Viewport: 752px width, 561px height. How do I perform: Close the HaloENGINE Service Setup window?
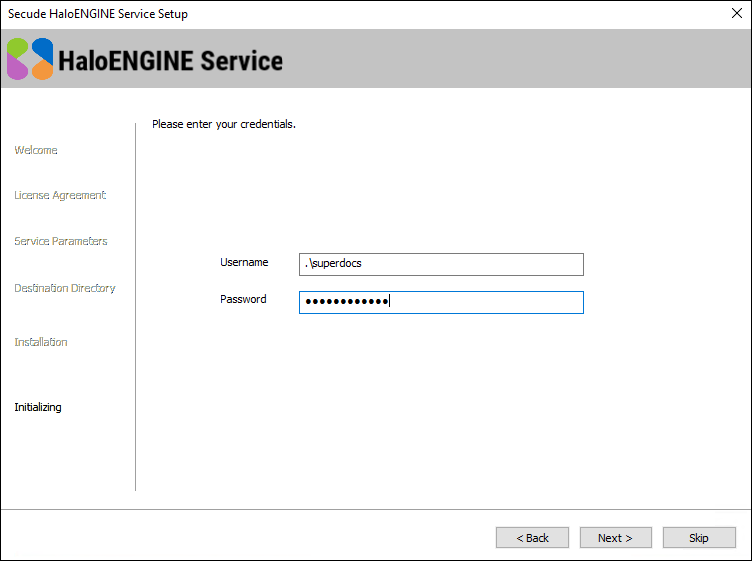pyautogui.click(x=736, y=14)
